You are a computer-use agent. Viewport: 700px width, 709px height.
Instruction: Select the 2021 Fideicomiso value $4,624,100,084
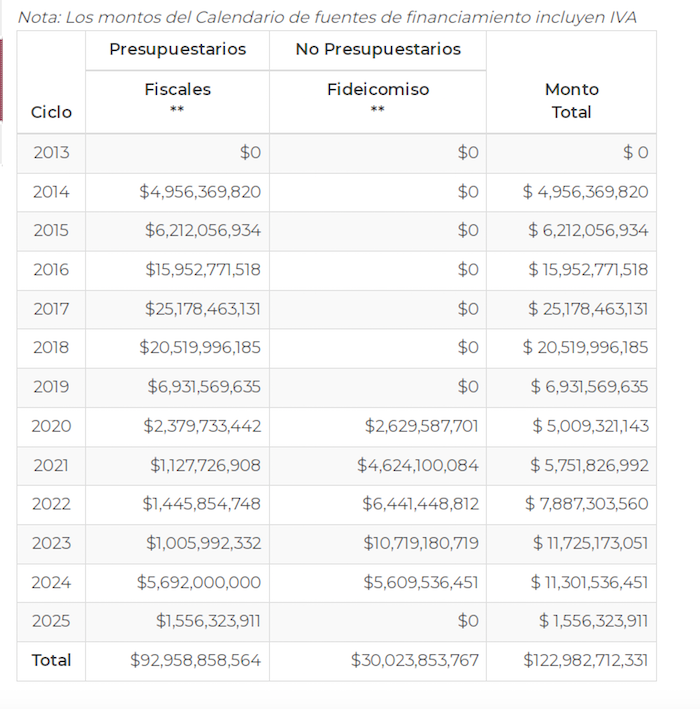click(x=418, y=465)
